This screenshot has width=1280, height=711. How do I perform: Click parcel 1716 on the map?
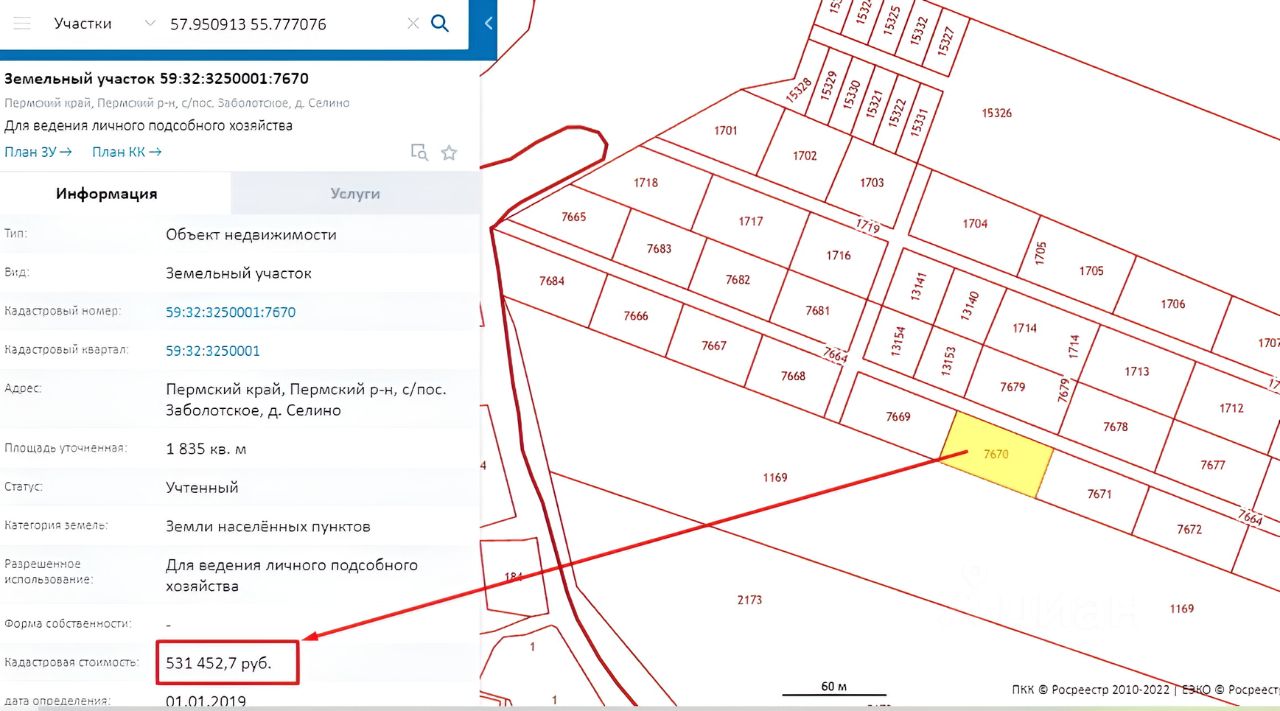838,255
